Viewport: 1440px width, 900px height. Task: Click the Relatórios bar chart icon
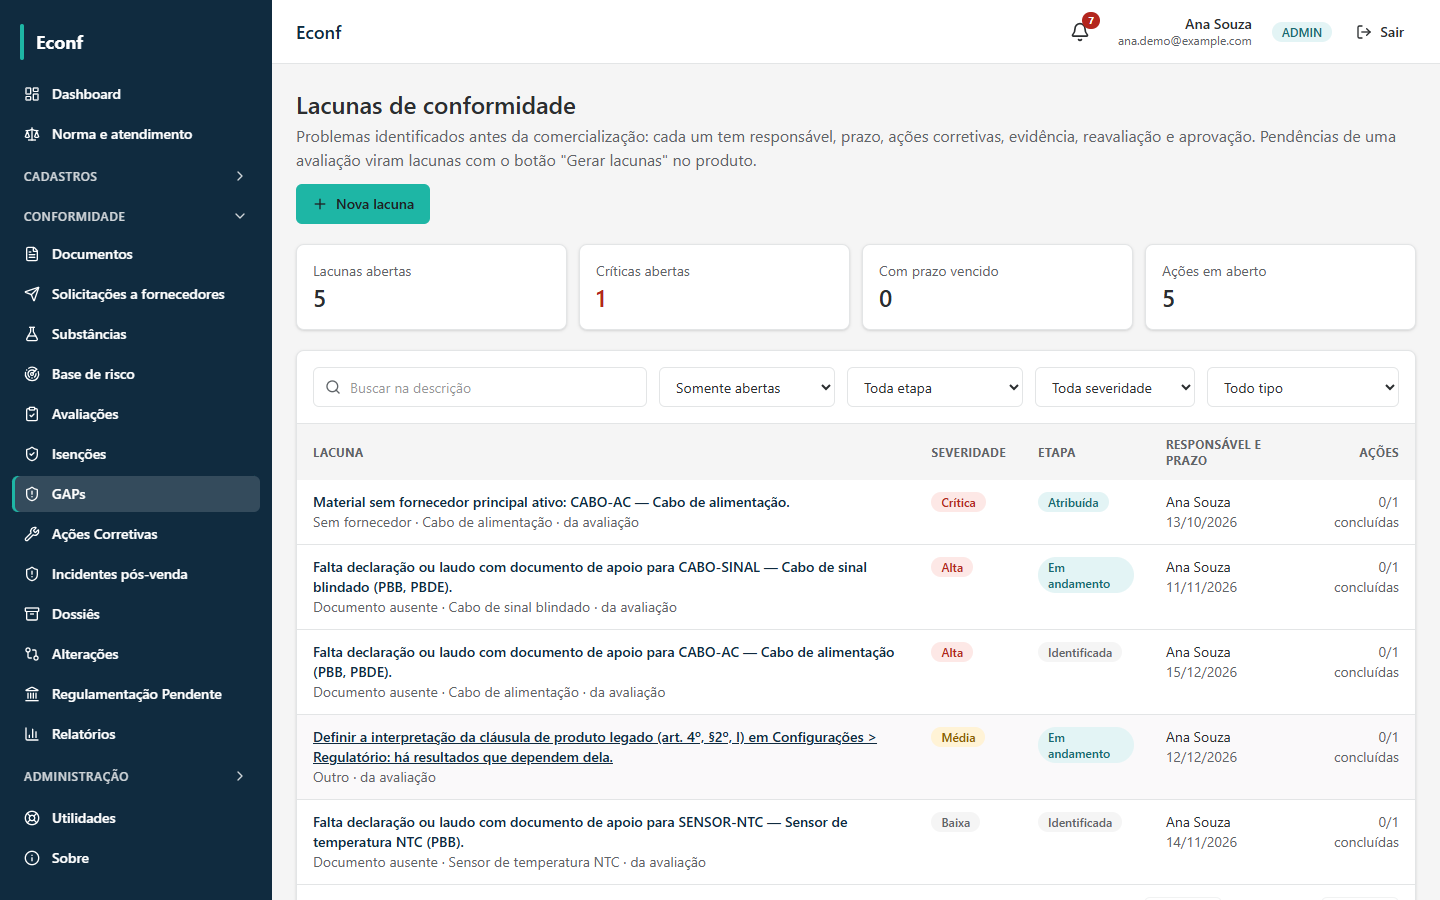coord(32,734)
